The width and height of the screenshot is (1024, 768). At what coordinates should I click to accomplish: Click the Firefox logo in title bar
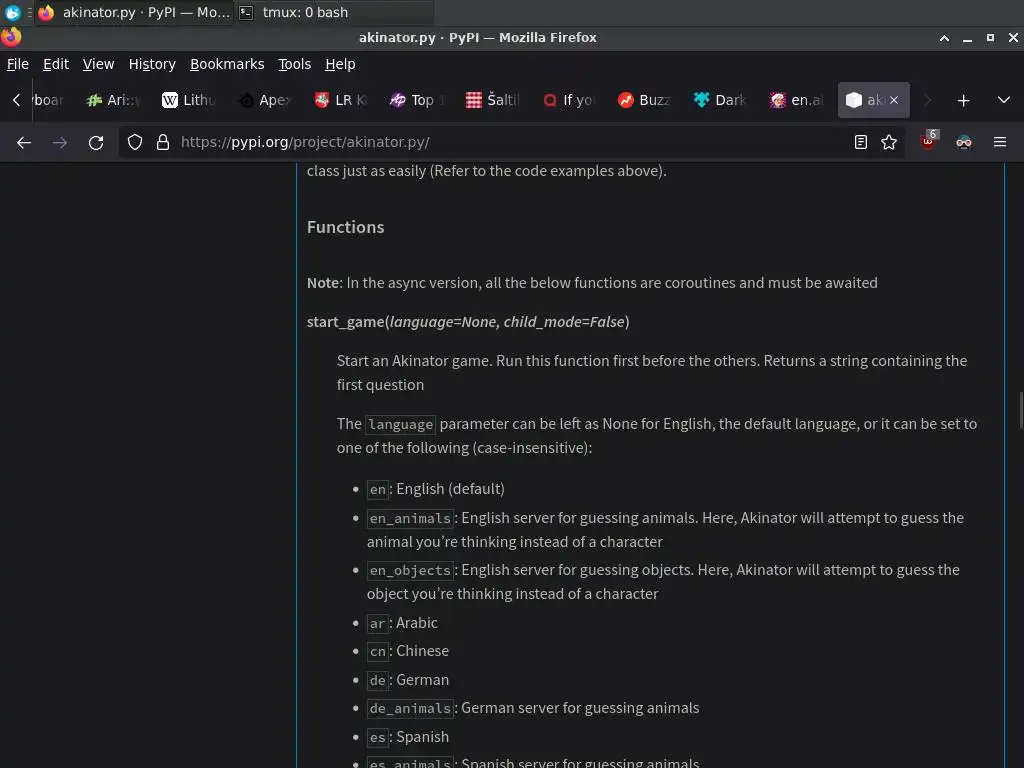(11, 37)
